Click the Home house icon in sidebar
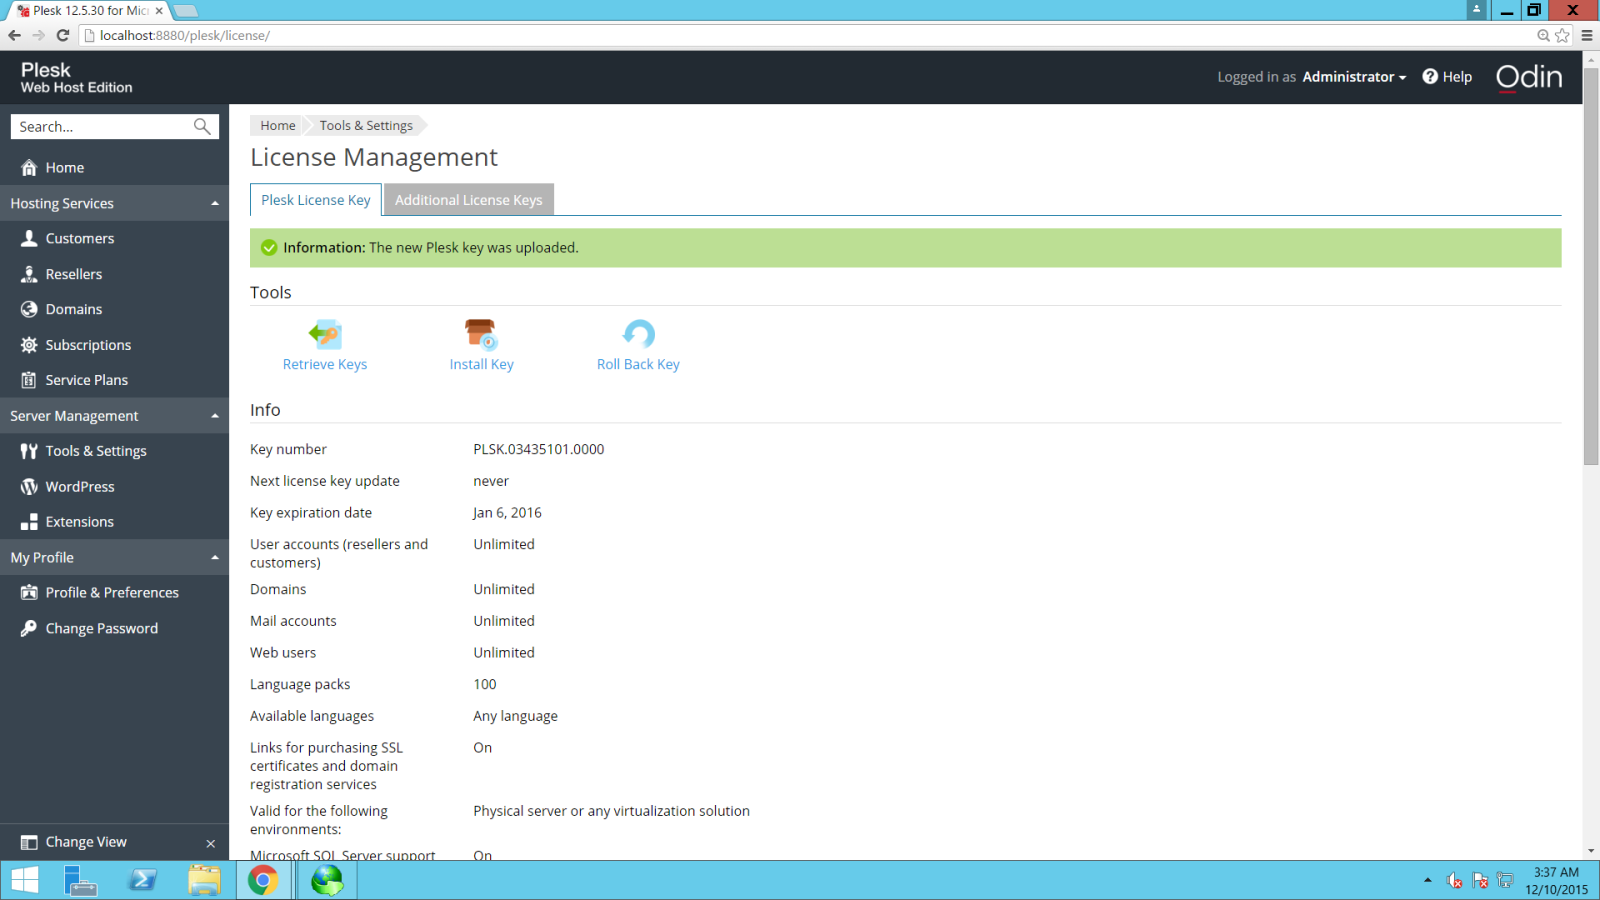Image resolution: width=1600 pixels, height=900 pixels. 29,168
